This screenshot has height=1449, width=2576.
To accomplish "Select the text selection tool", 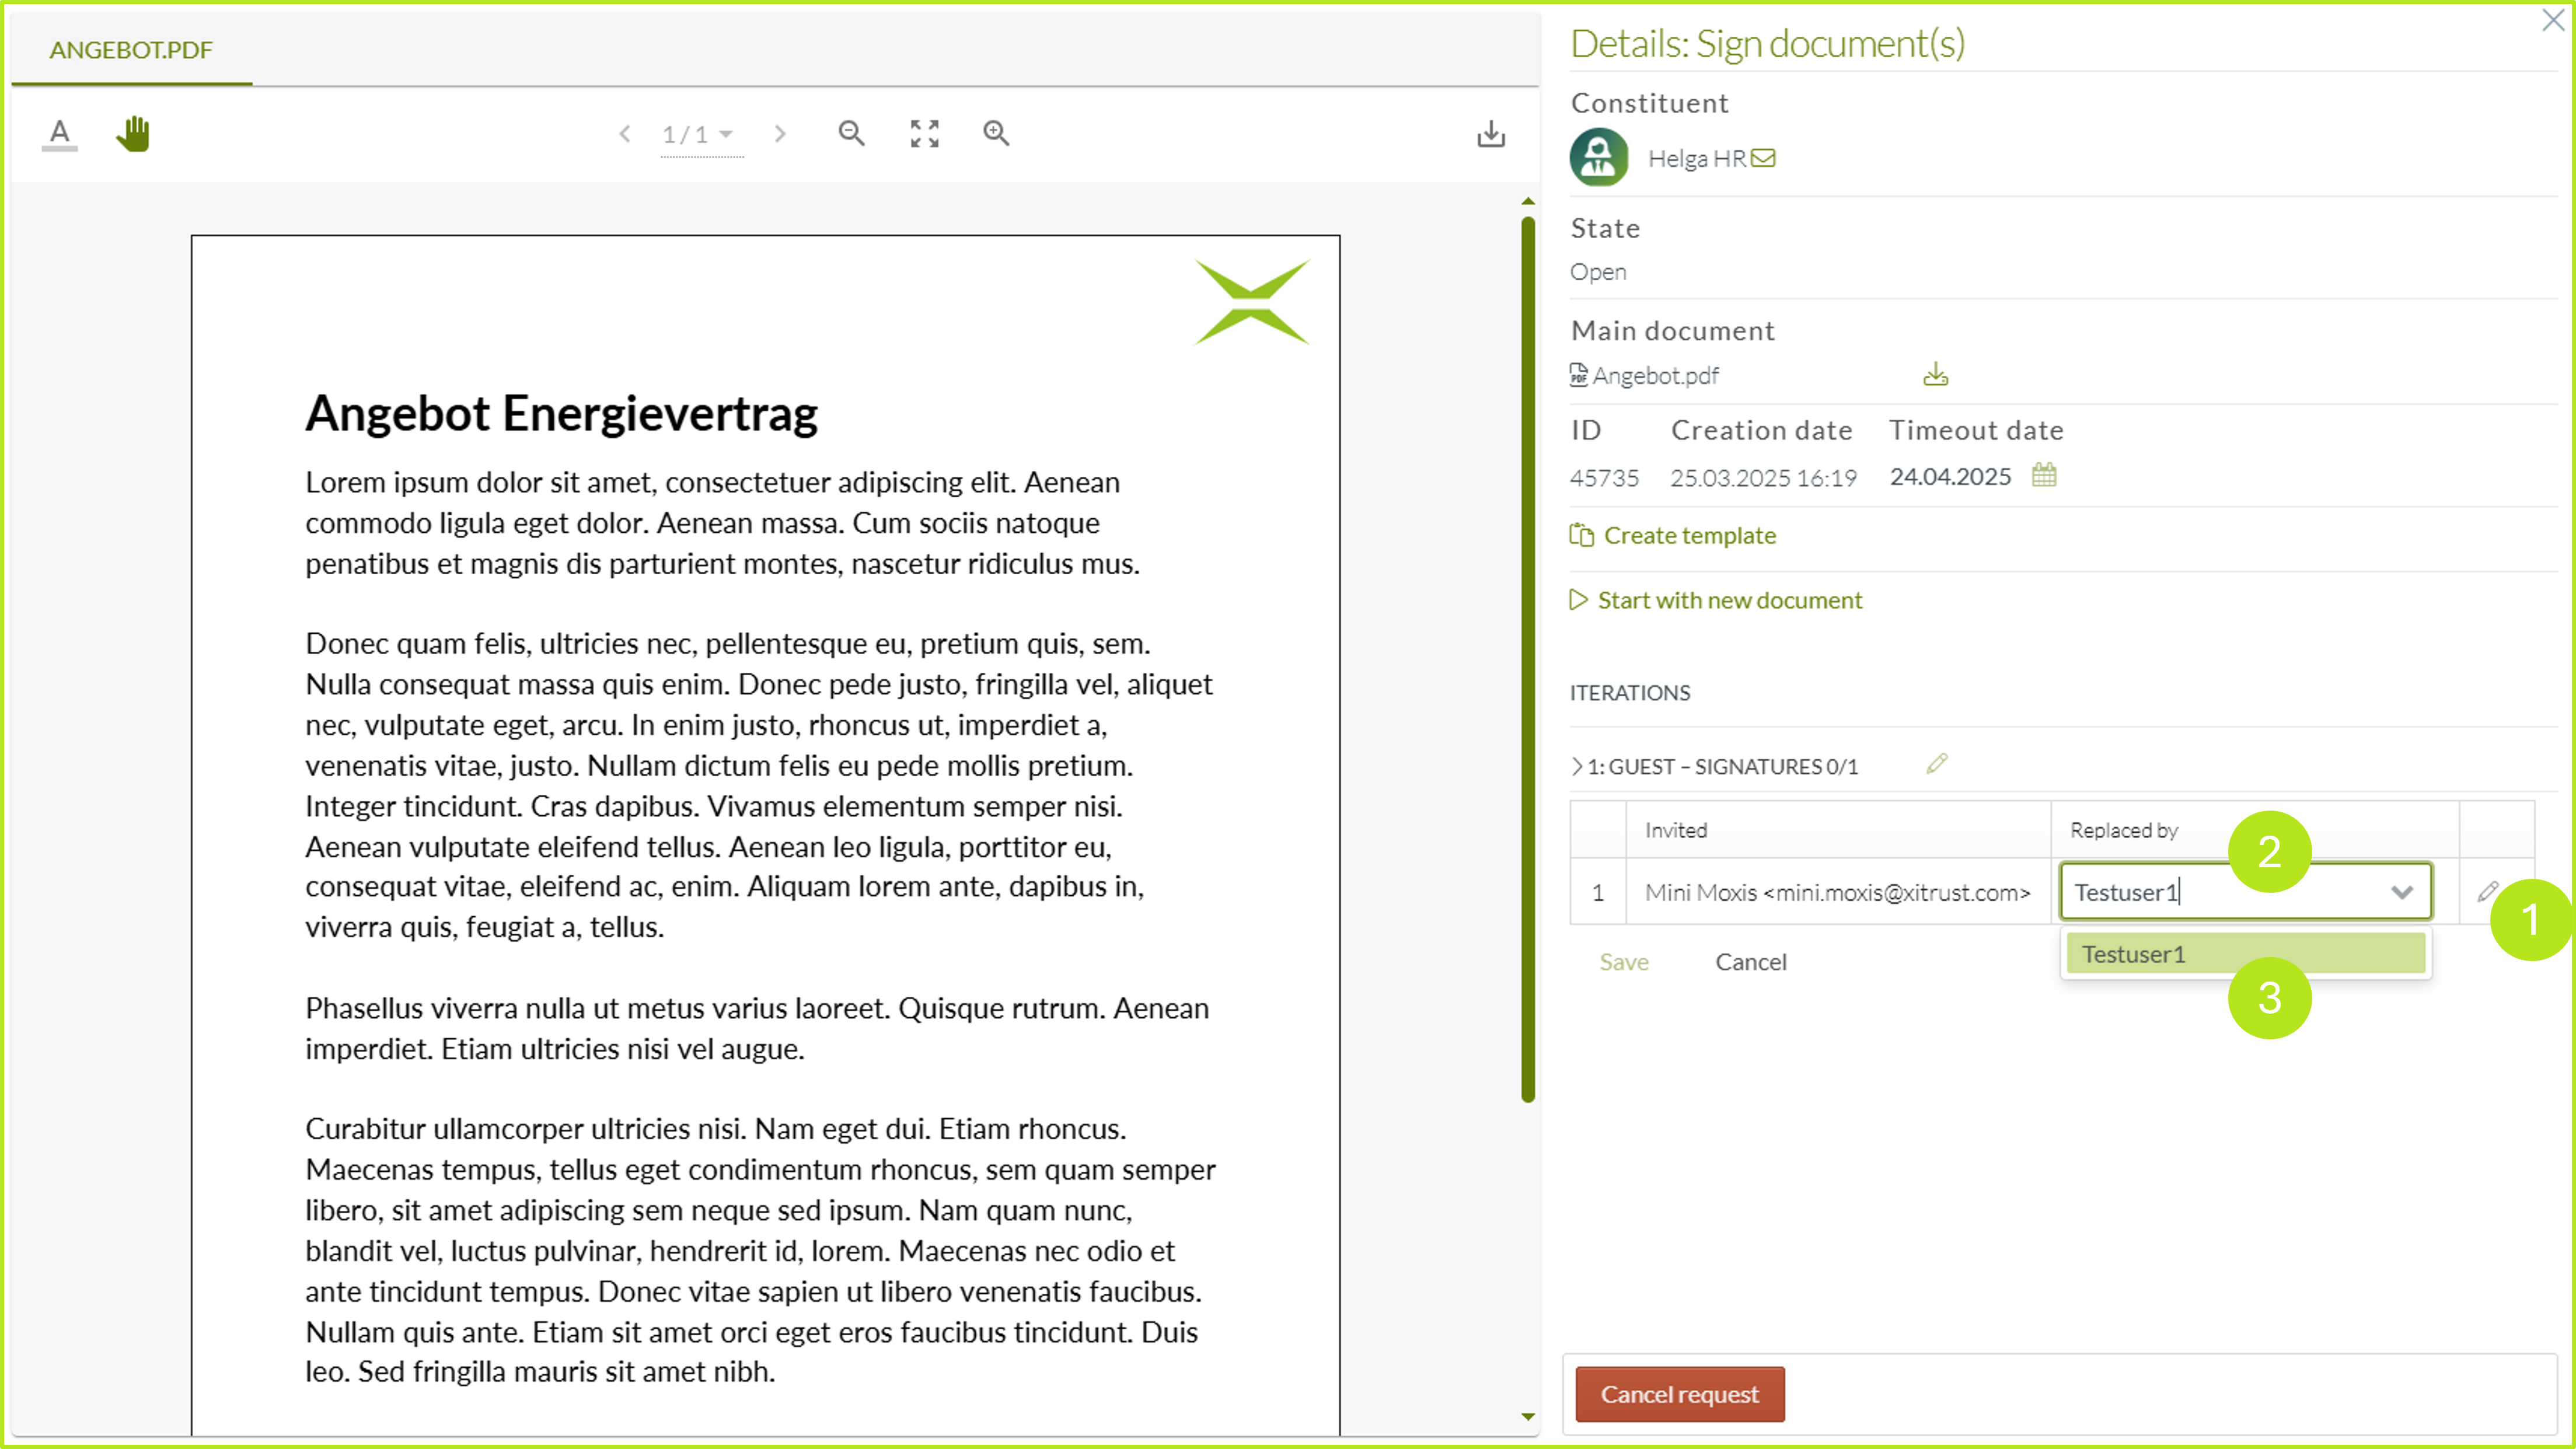I will coord(60,133).
